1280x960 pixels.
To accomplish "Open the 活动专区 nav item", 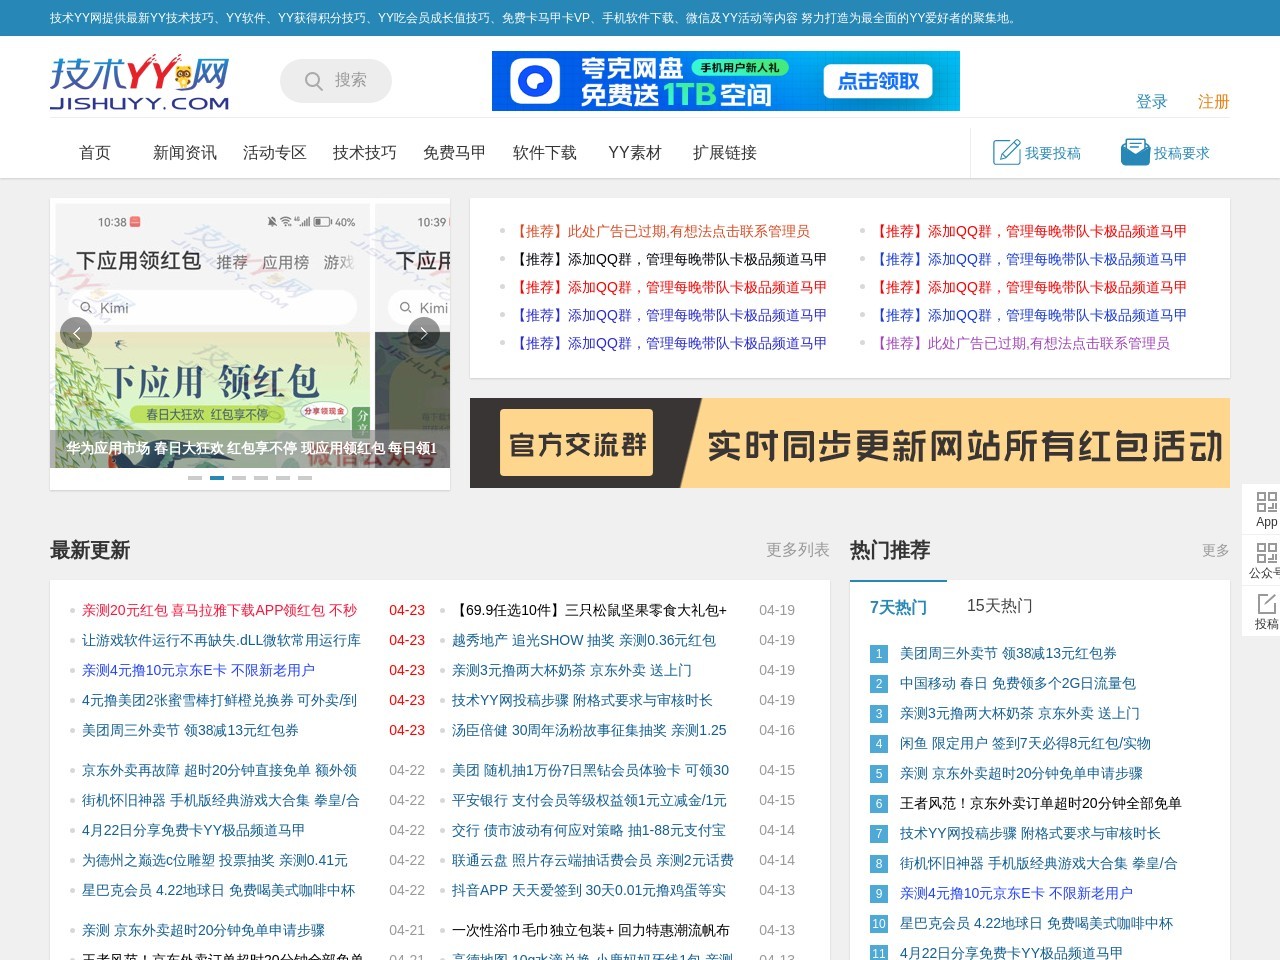I will pyautogui.click(x=275, y=153).
